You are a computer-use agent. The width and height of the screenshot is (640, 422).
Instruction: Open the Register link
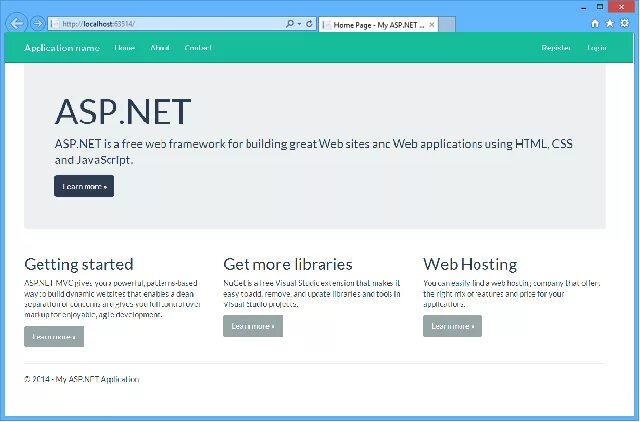[556, 48]
